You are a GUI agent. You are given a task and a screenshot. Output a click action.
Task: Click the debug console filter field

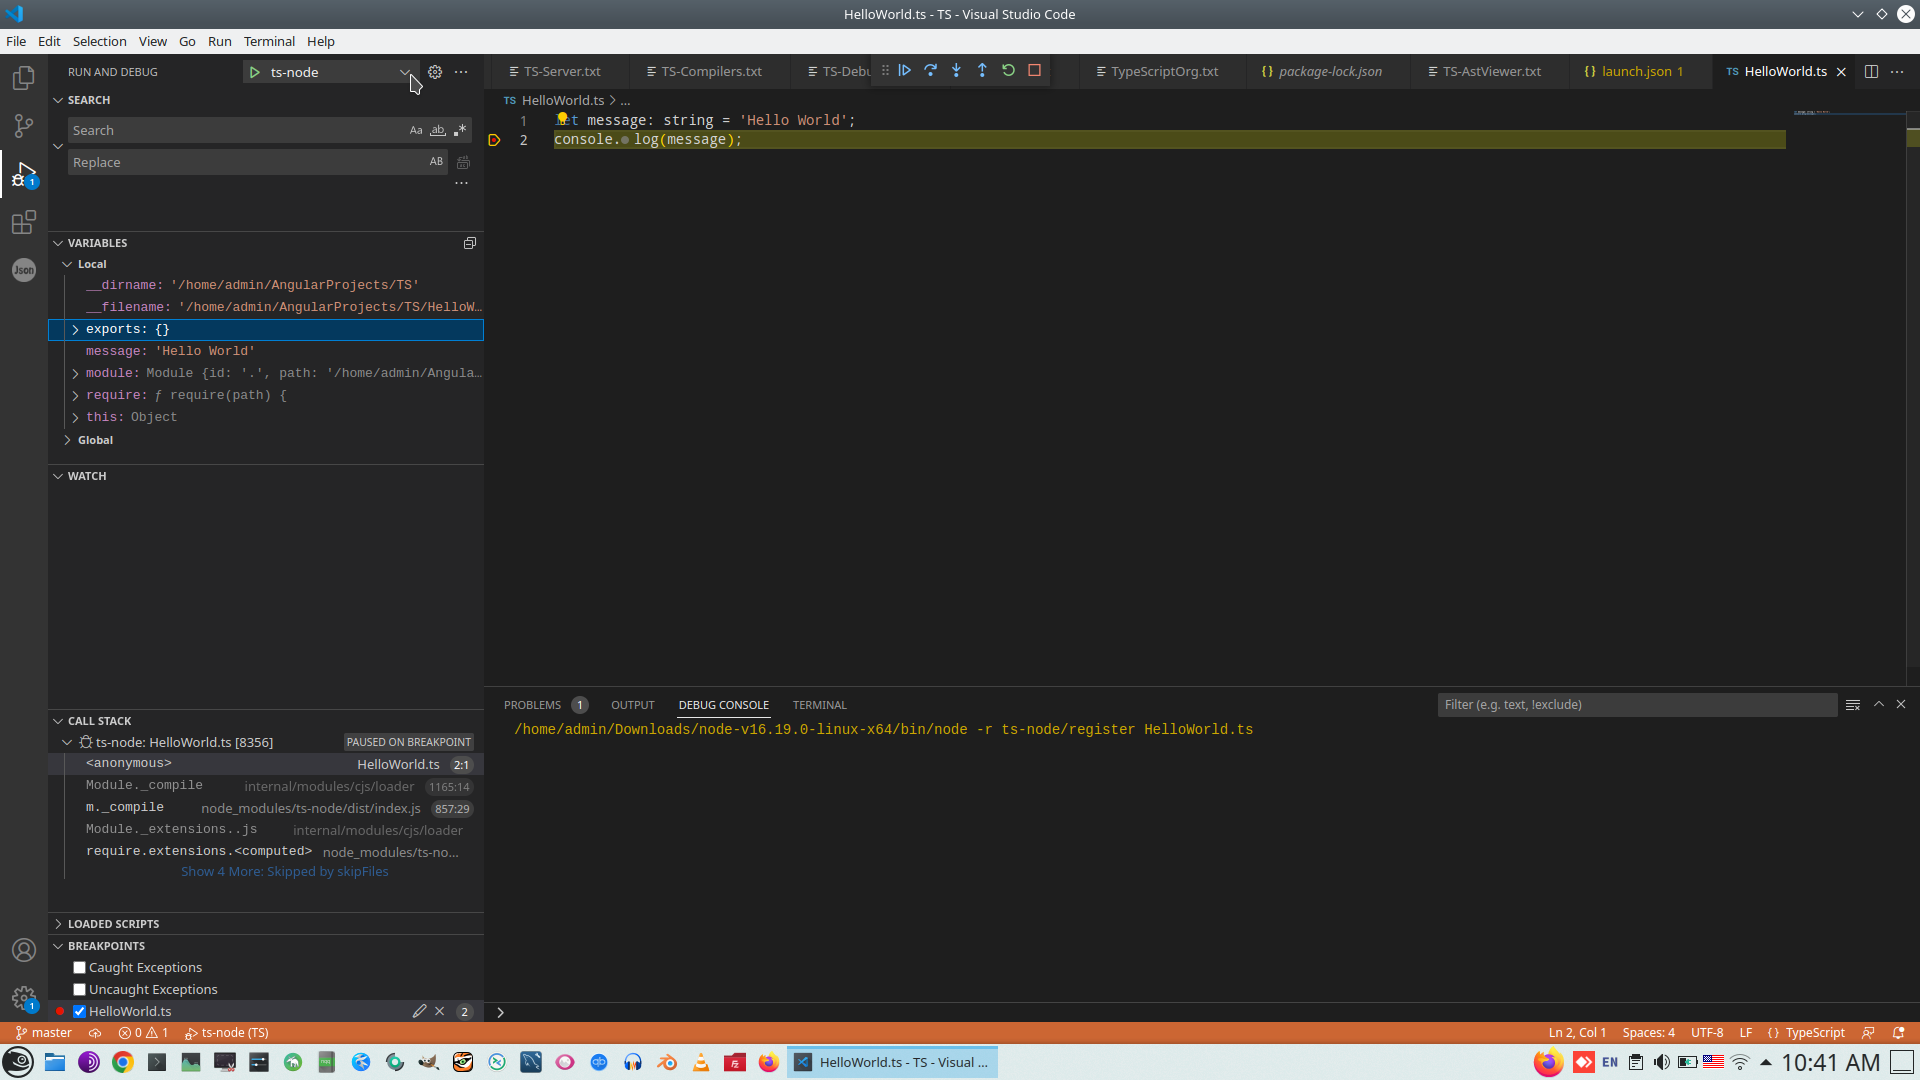coord(1636,705)
